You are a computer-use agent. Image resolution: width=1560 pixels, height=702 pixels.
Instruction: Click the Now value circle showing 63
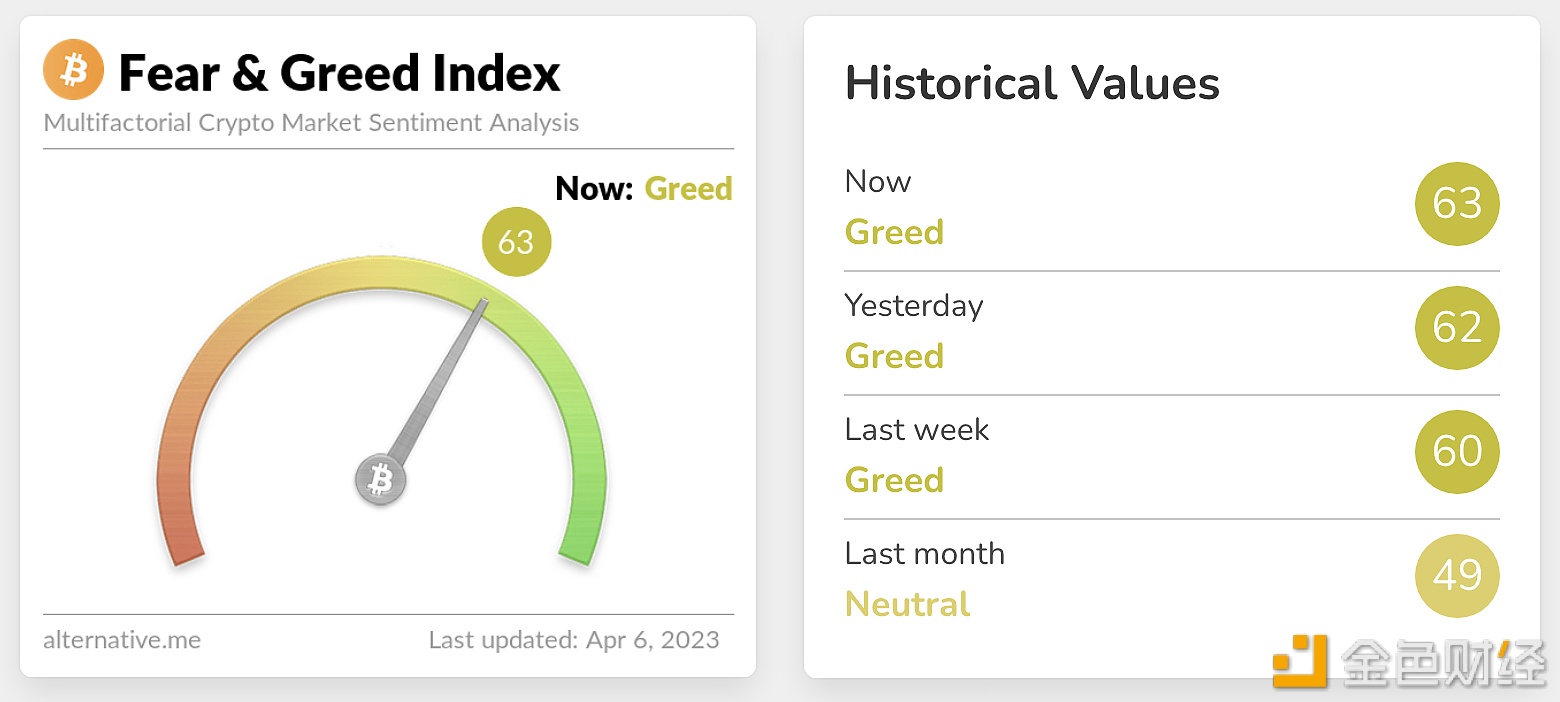pos(1457,204)
